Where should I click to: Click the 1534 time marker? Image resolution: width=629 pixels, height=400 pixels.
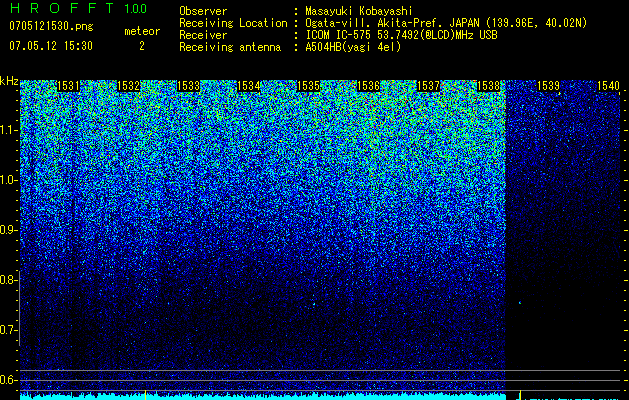pos(249,86)
